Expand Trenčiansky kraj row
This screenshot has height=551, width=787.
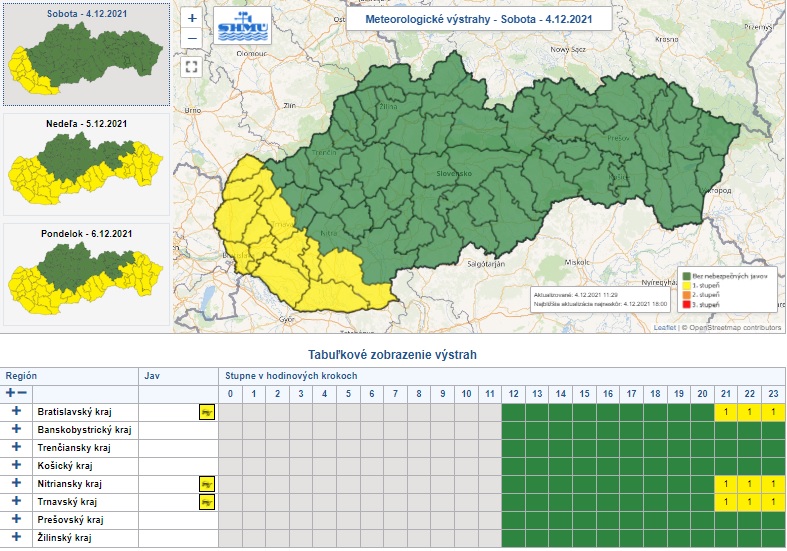(x=17, y=447)
